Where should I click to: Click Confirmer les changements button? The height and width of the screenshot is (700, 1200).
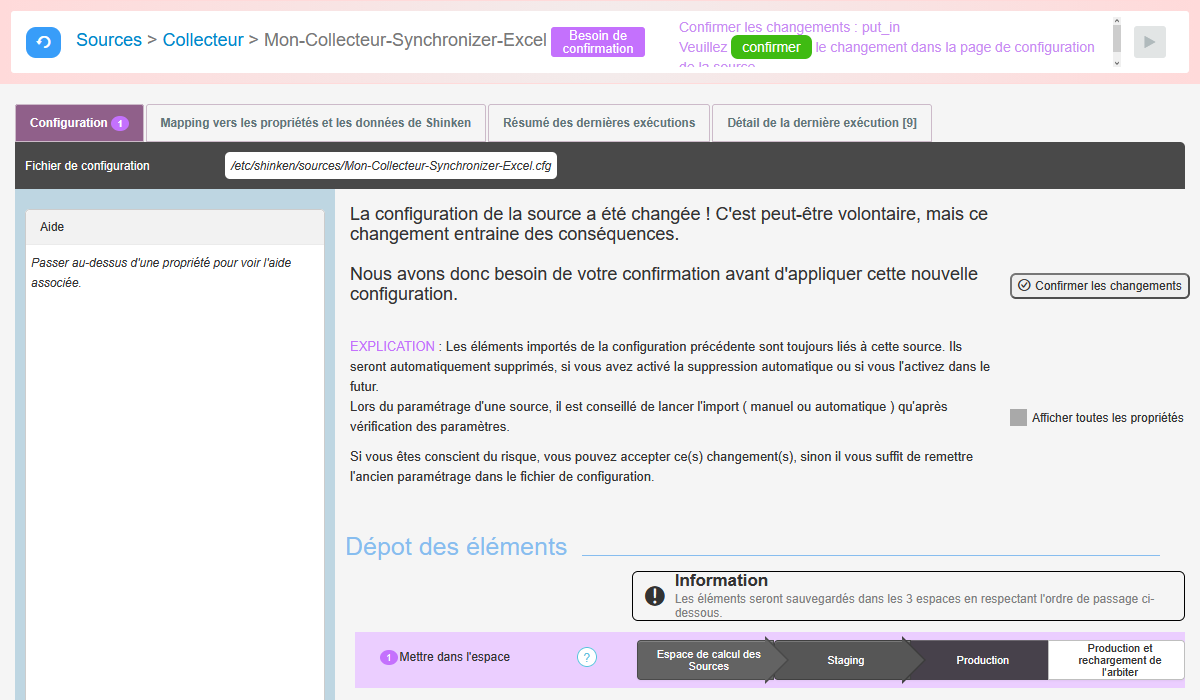pyautogui.click(x=1099, y=286)
